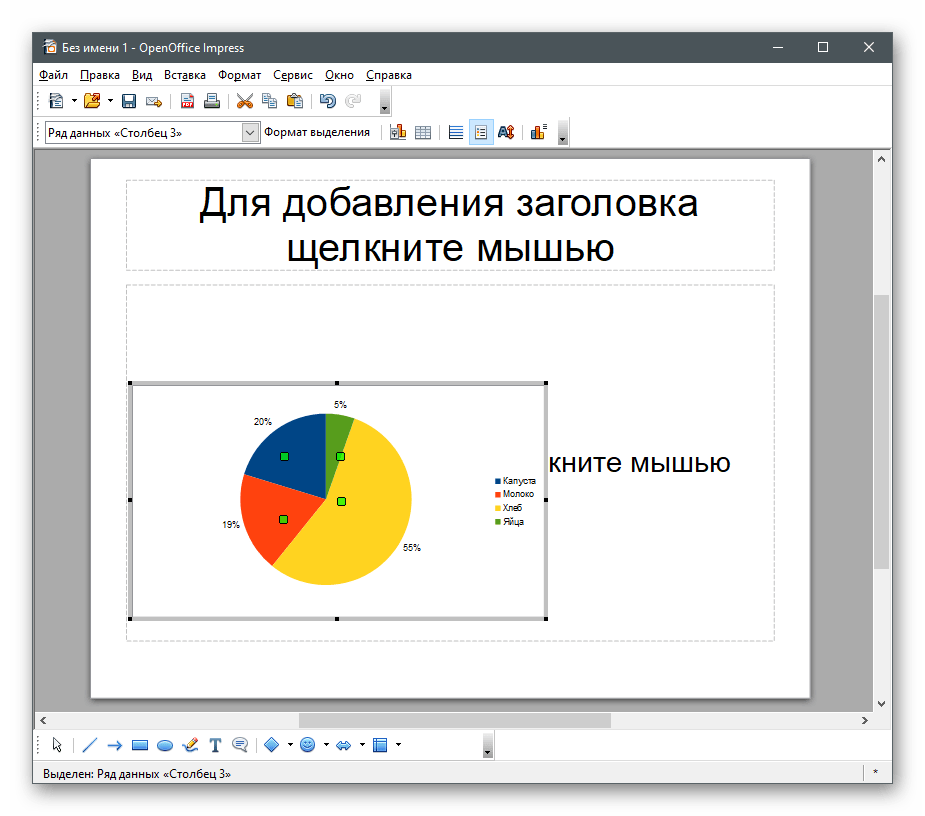Open the Формат menu

pyautogui.click(x=239, y=75)
